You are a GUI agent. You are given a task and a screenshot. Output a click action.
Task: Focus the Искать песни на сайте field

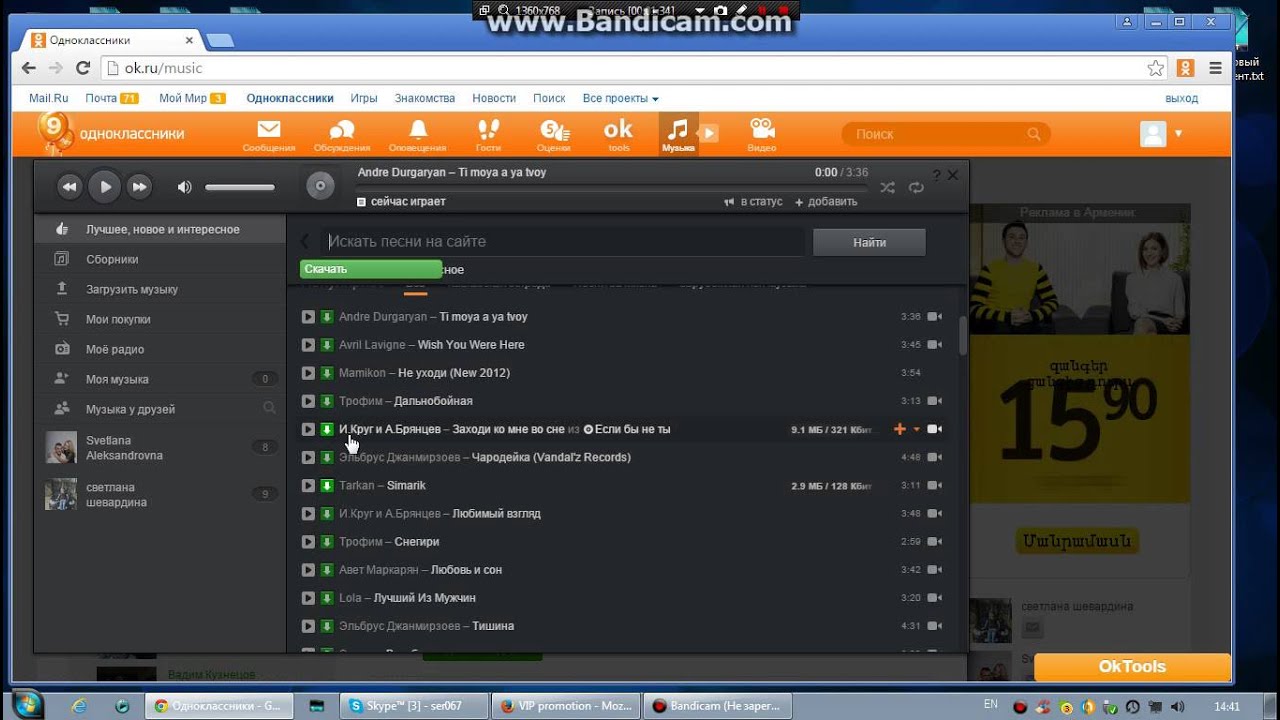coord(563,242)
